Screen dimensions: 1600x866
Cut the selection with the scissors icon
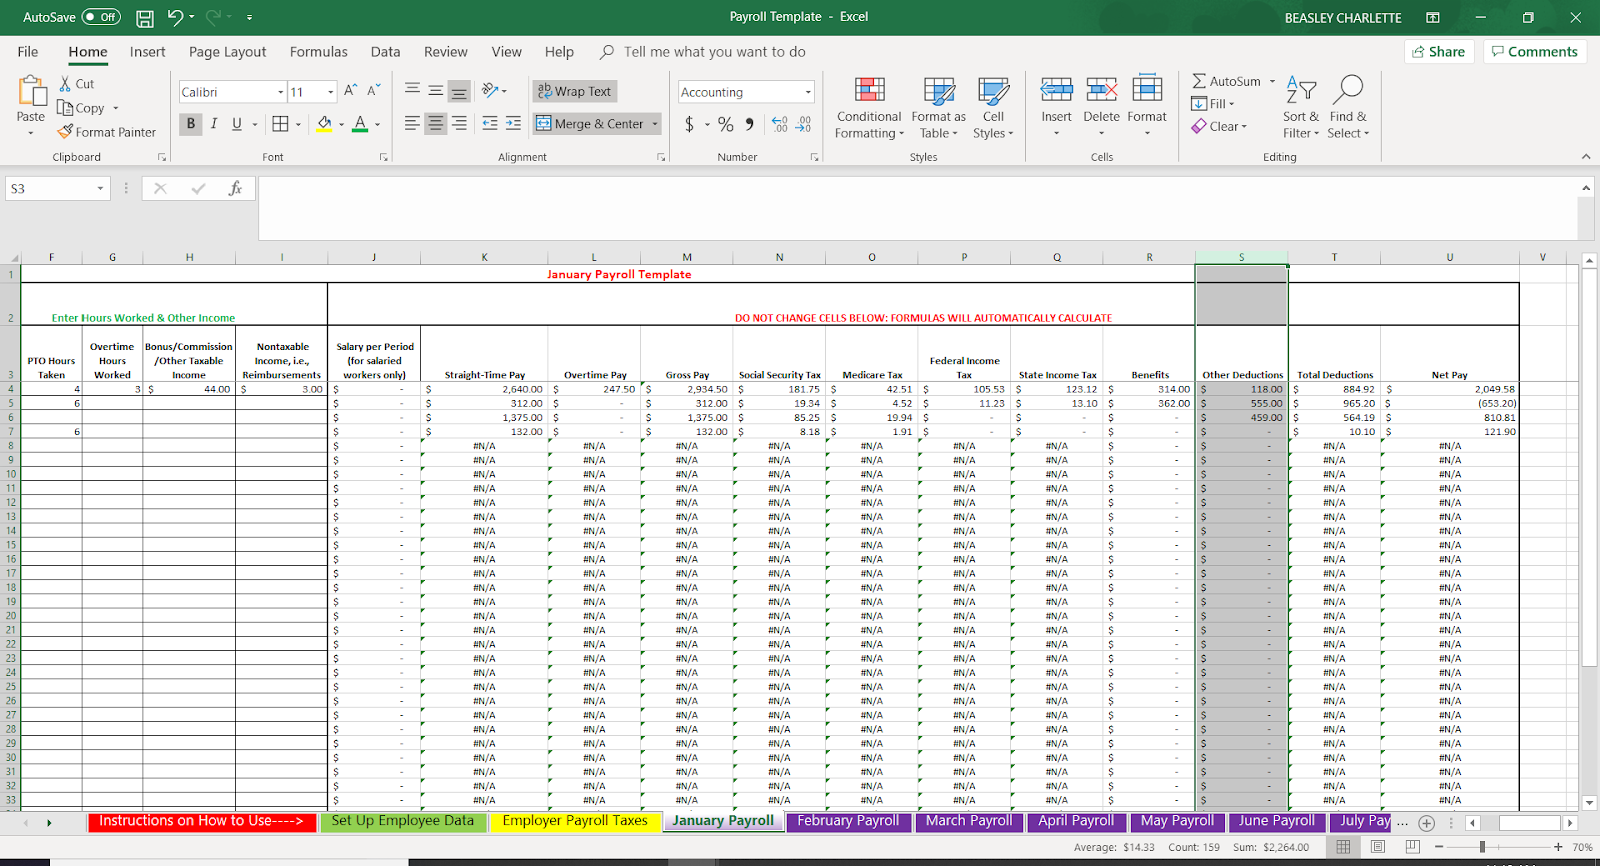[66, 84]
